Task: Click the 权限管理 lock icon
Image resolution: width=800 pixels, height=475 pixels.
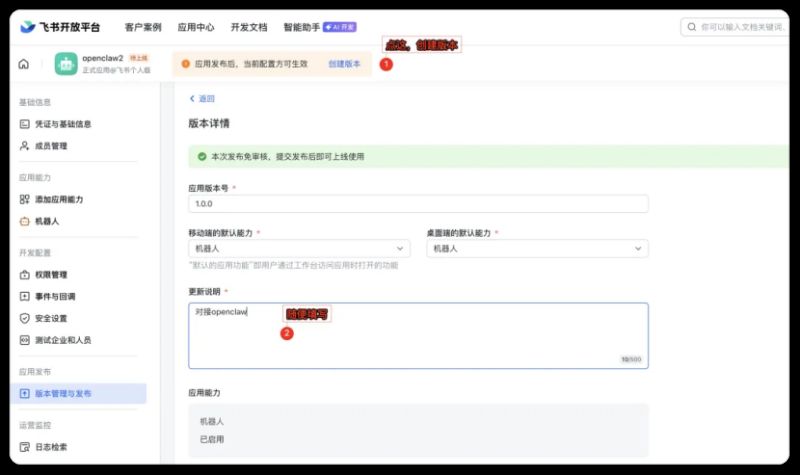Action: (24, 275)
